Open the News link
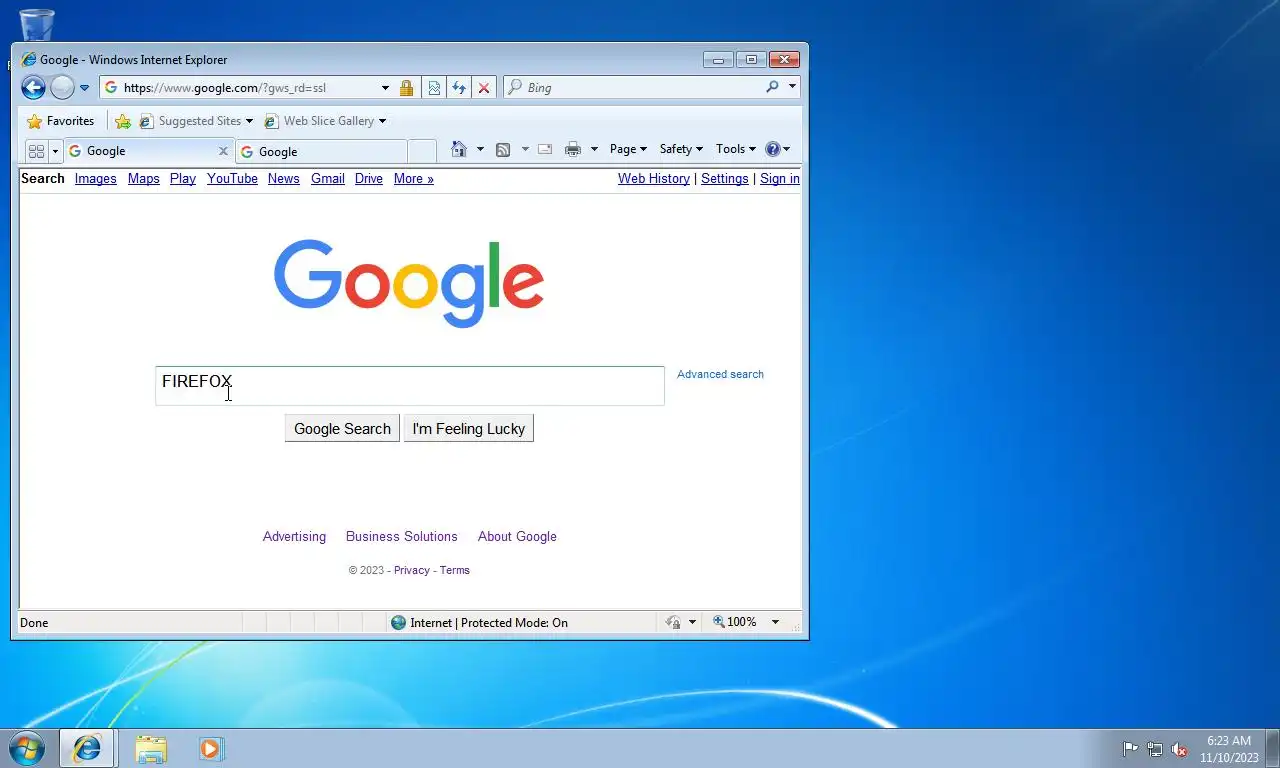The image size is (1280, 768). point(284,179)
